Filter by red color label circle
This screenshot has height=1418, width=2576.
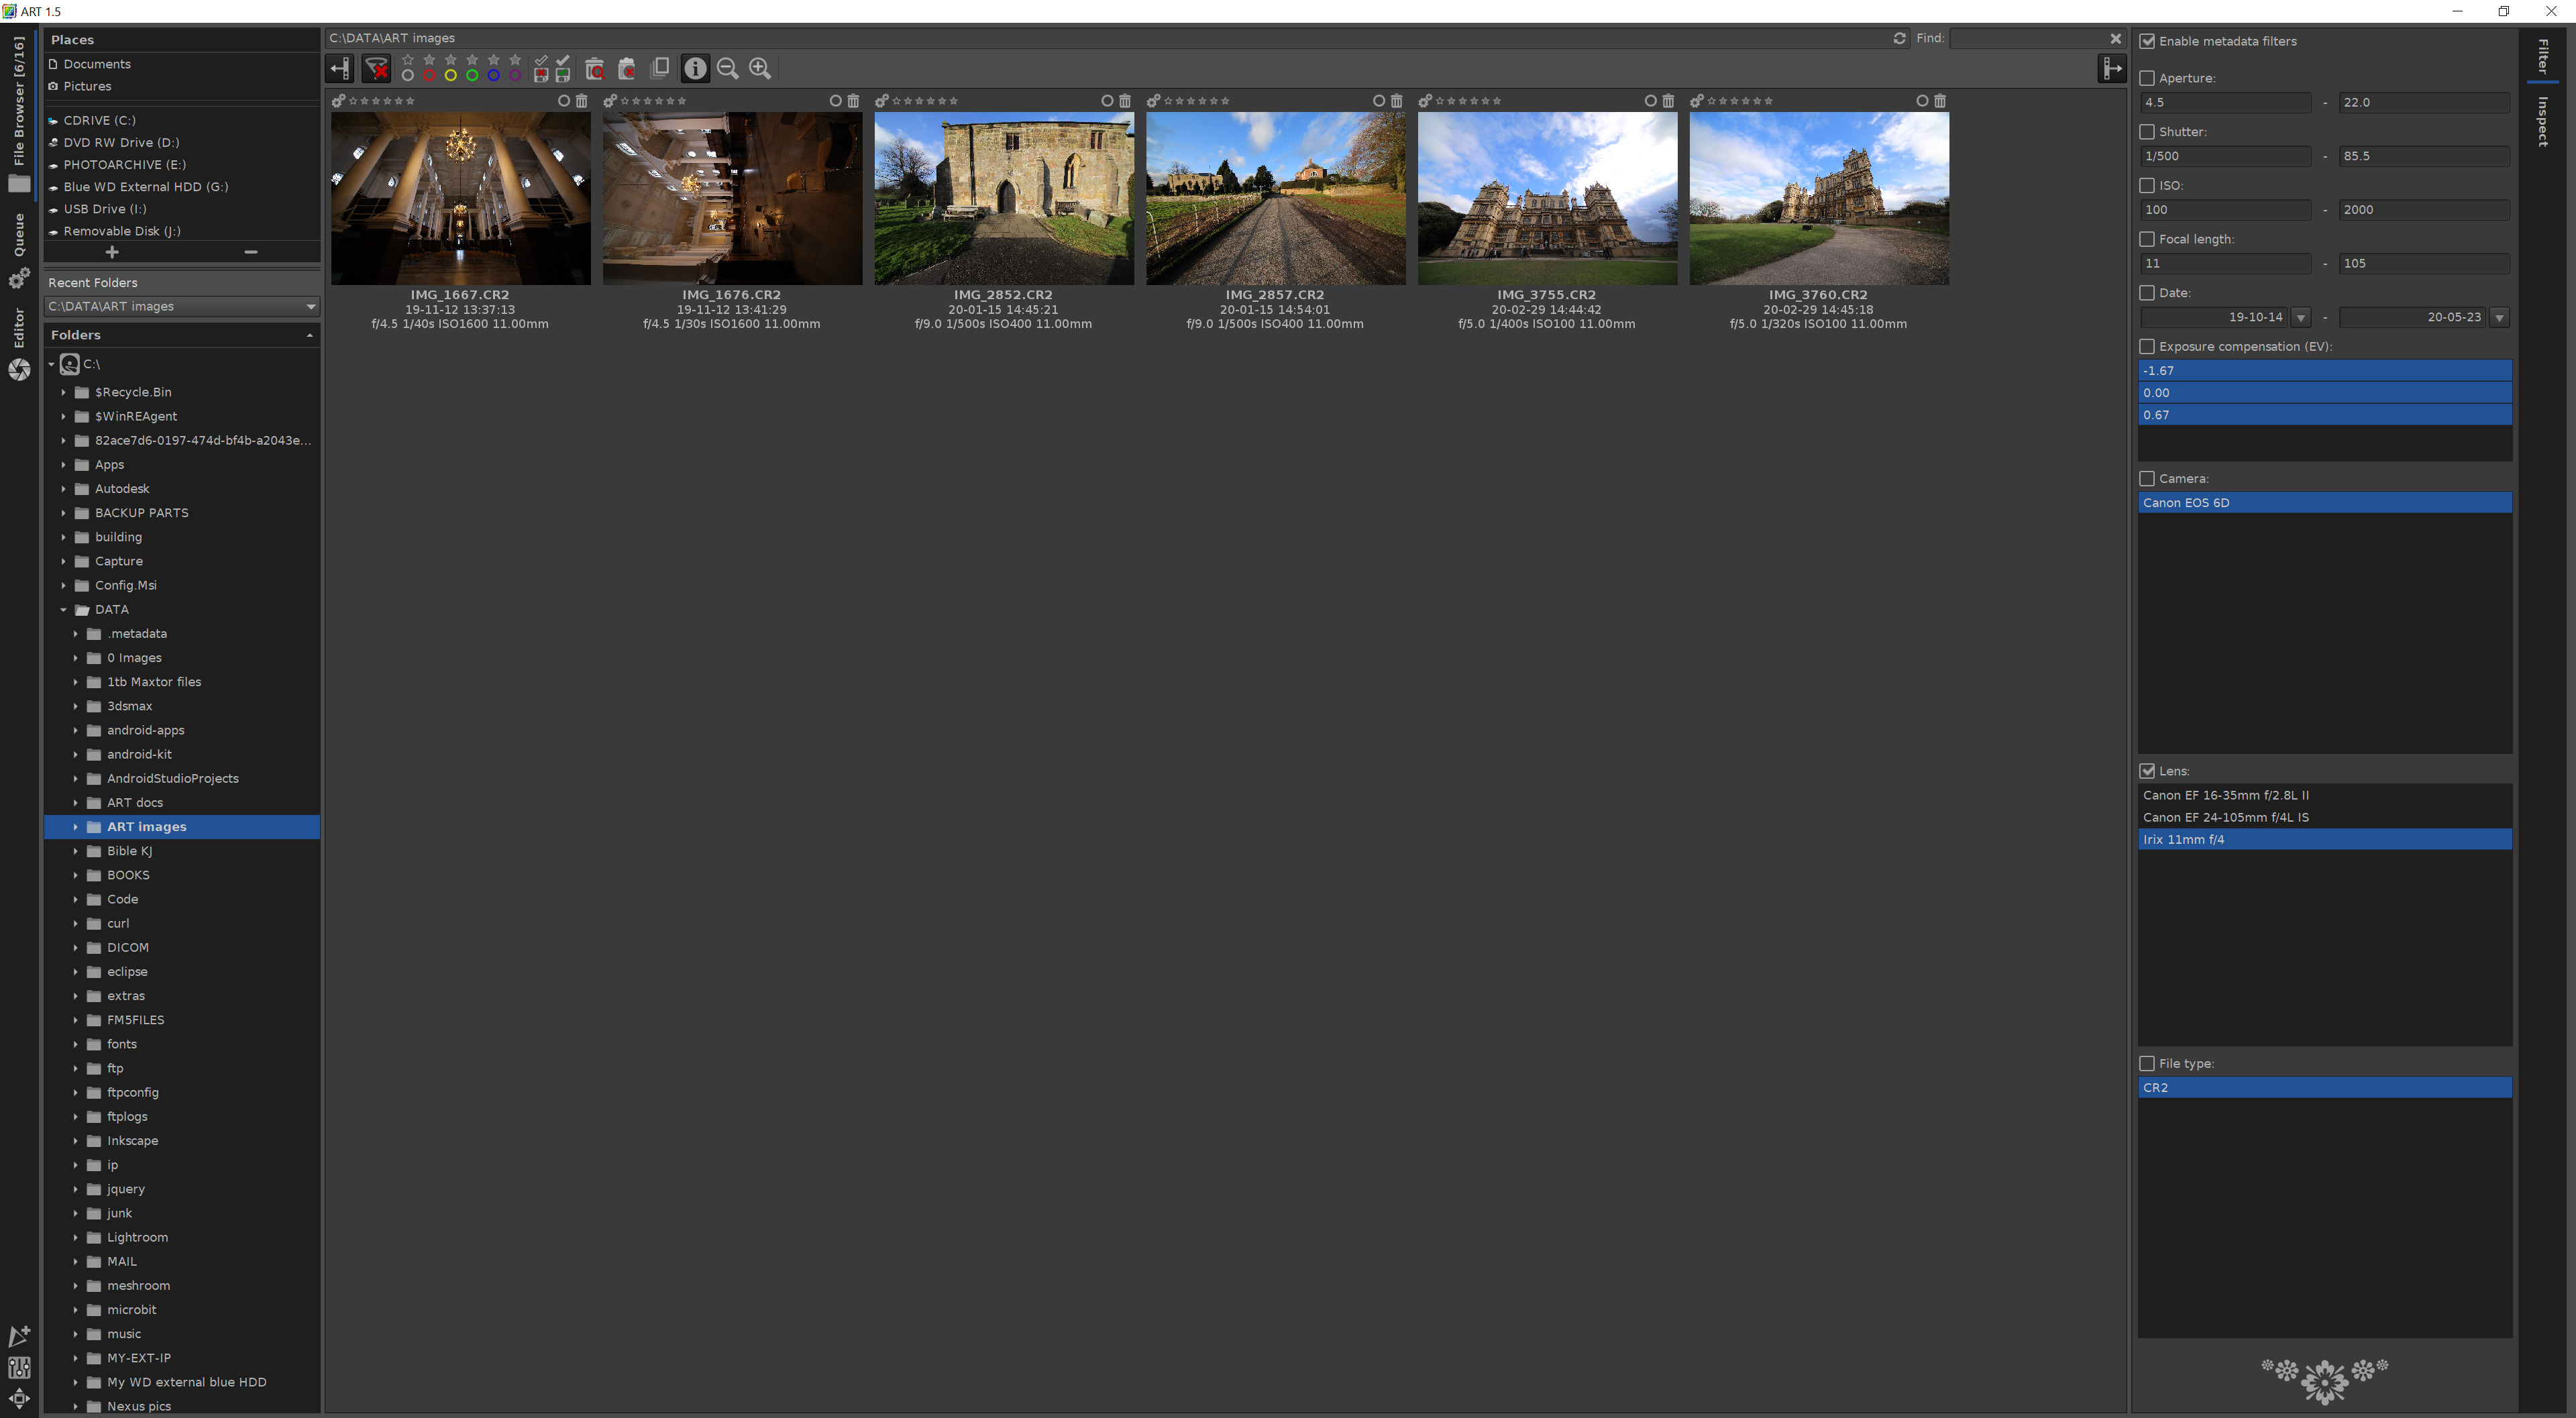pos(429,76)
